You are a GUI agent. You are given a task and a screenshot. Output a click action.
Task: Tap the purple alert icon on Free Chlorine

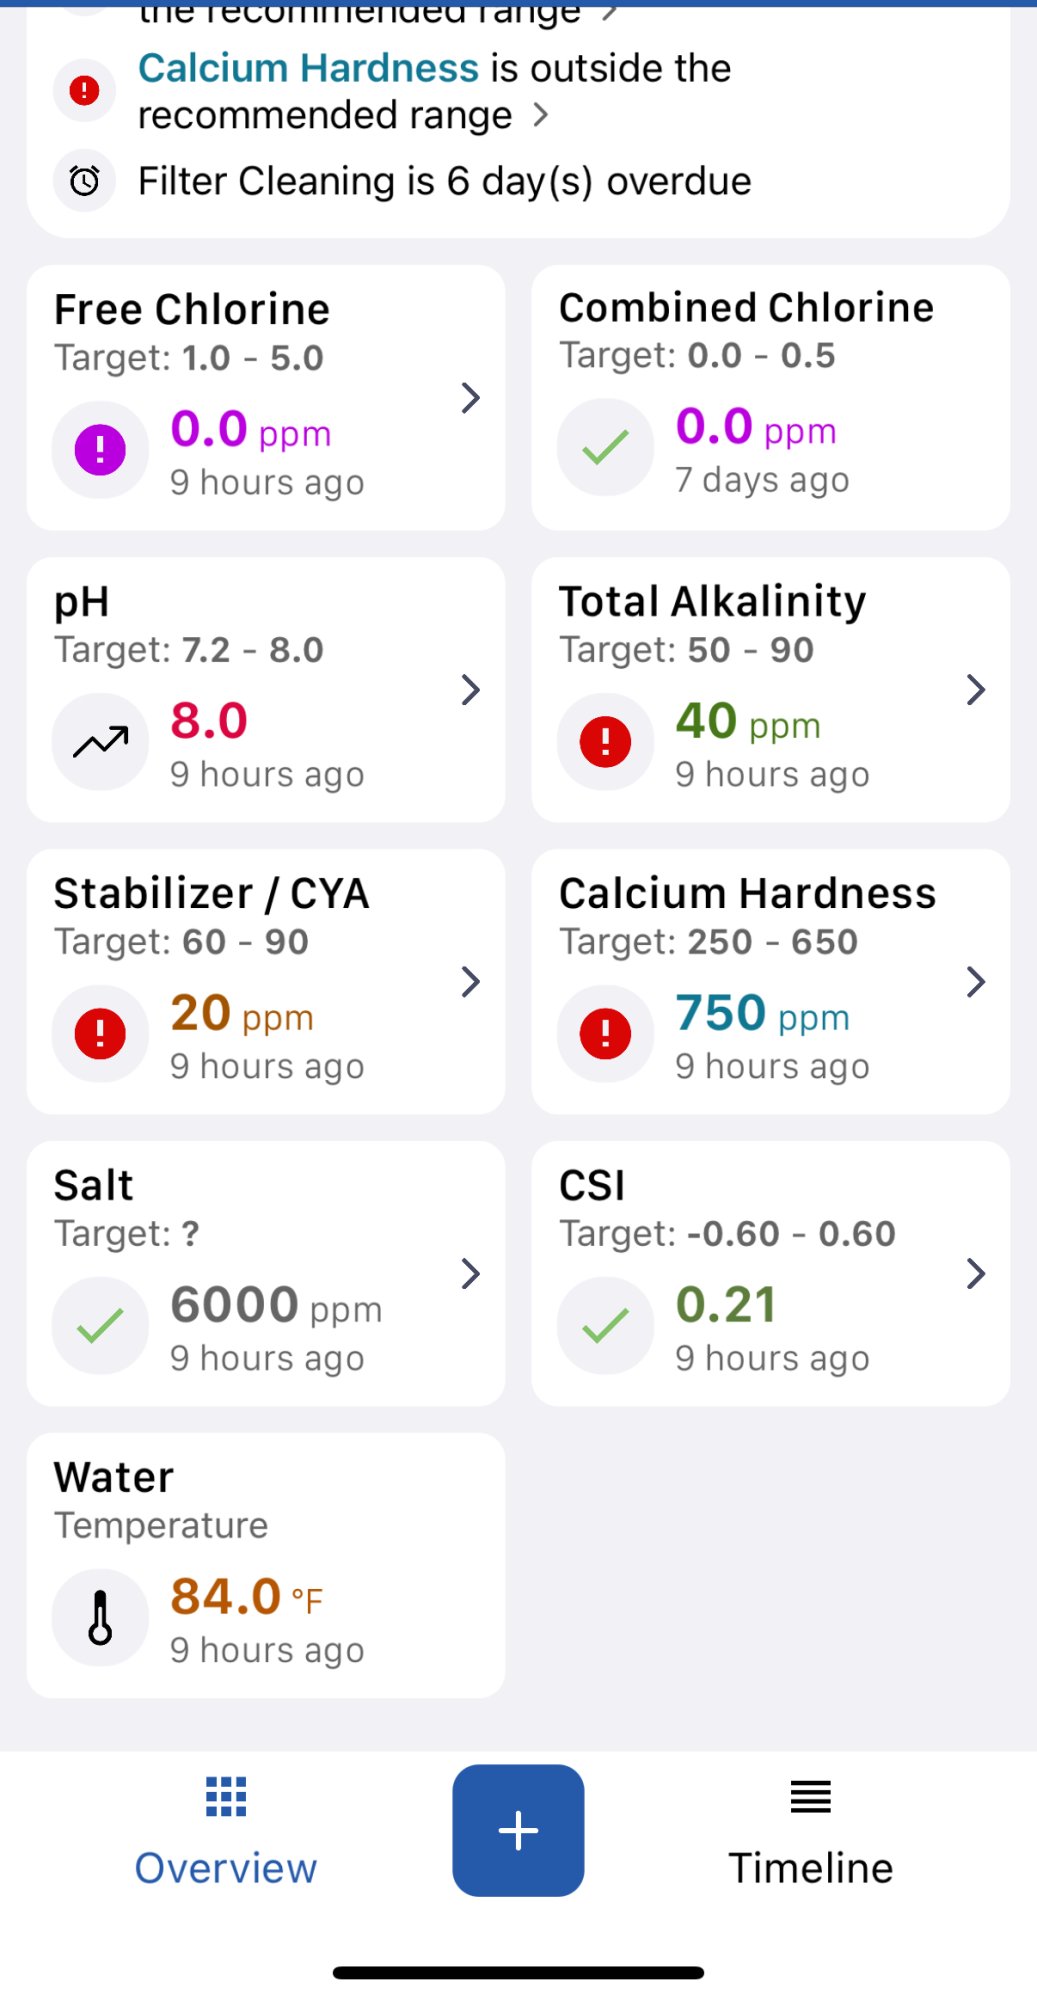point(100,449)
